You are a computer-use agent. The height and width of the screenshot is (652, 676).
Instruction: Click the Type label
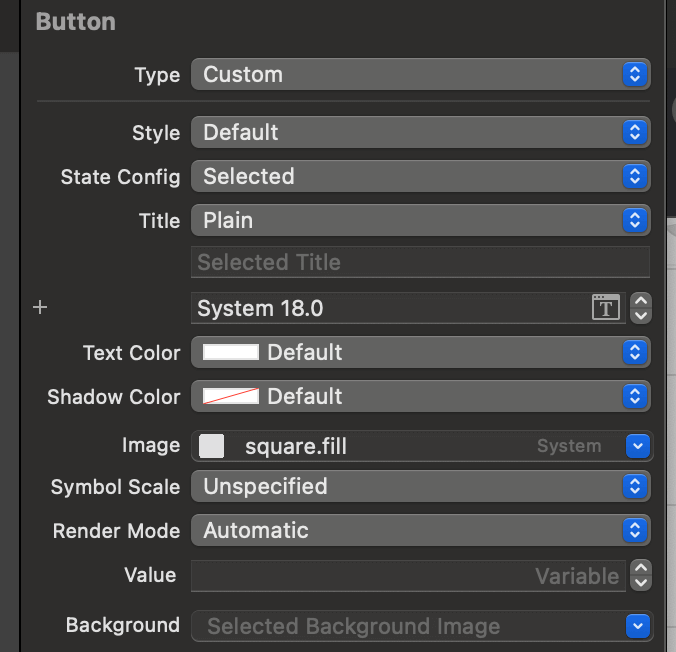pos(157,75)
